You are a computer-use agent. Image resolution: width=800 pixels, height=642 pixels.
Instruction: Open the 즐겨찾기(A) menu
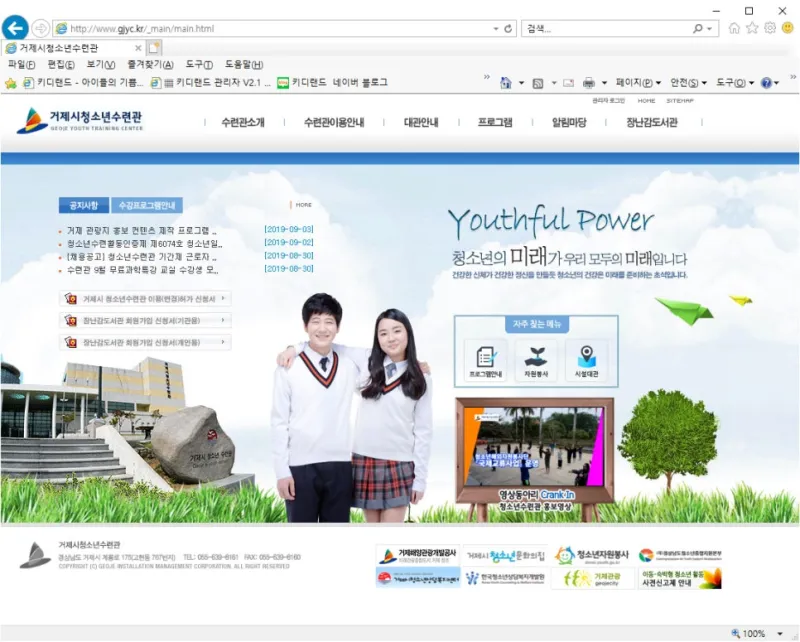pyautogui.click(x=151, y=65)
